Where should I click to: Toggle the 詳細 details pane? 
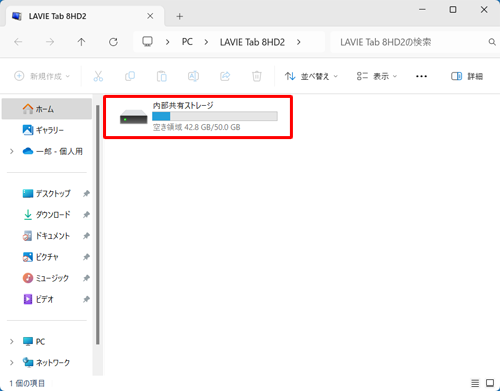(x=467, y=76)
